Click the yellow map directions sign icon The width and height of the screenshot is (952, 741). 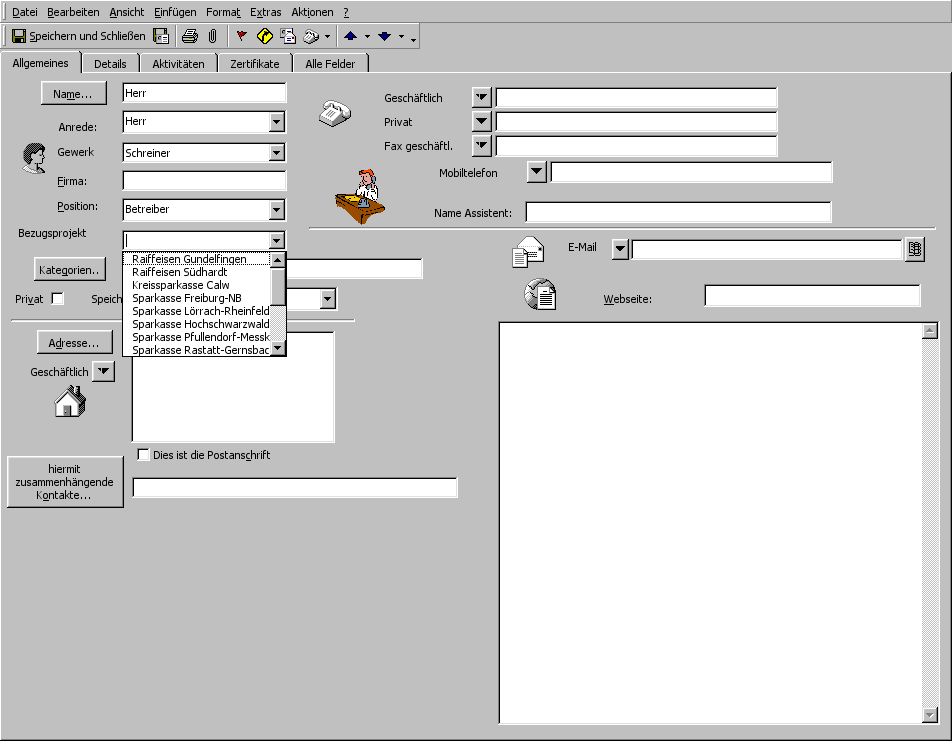pos(264,36)
